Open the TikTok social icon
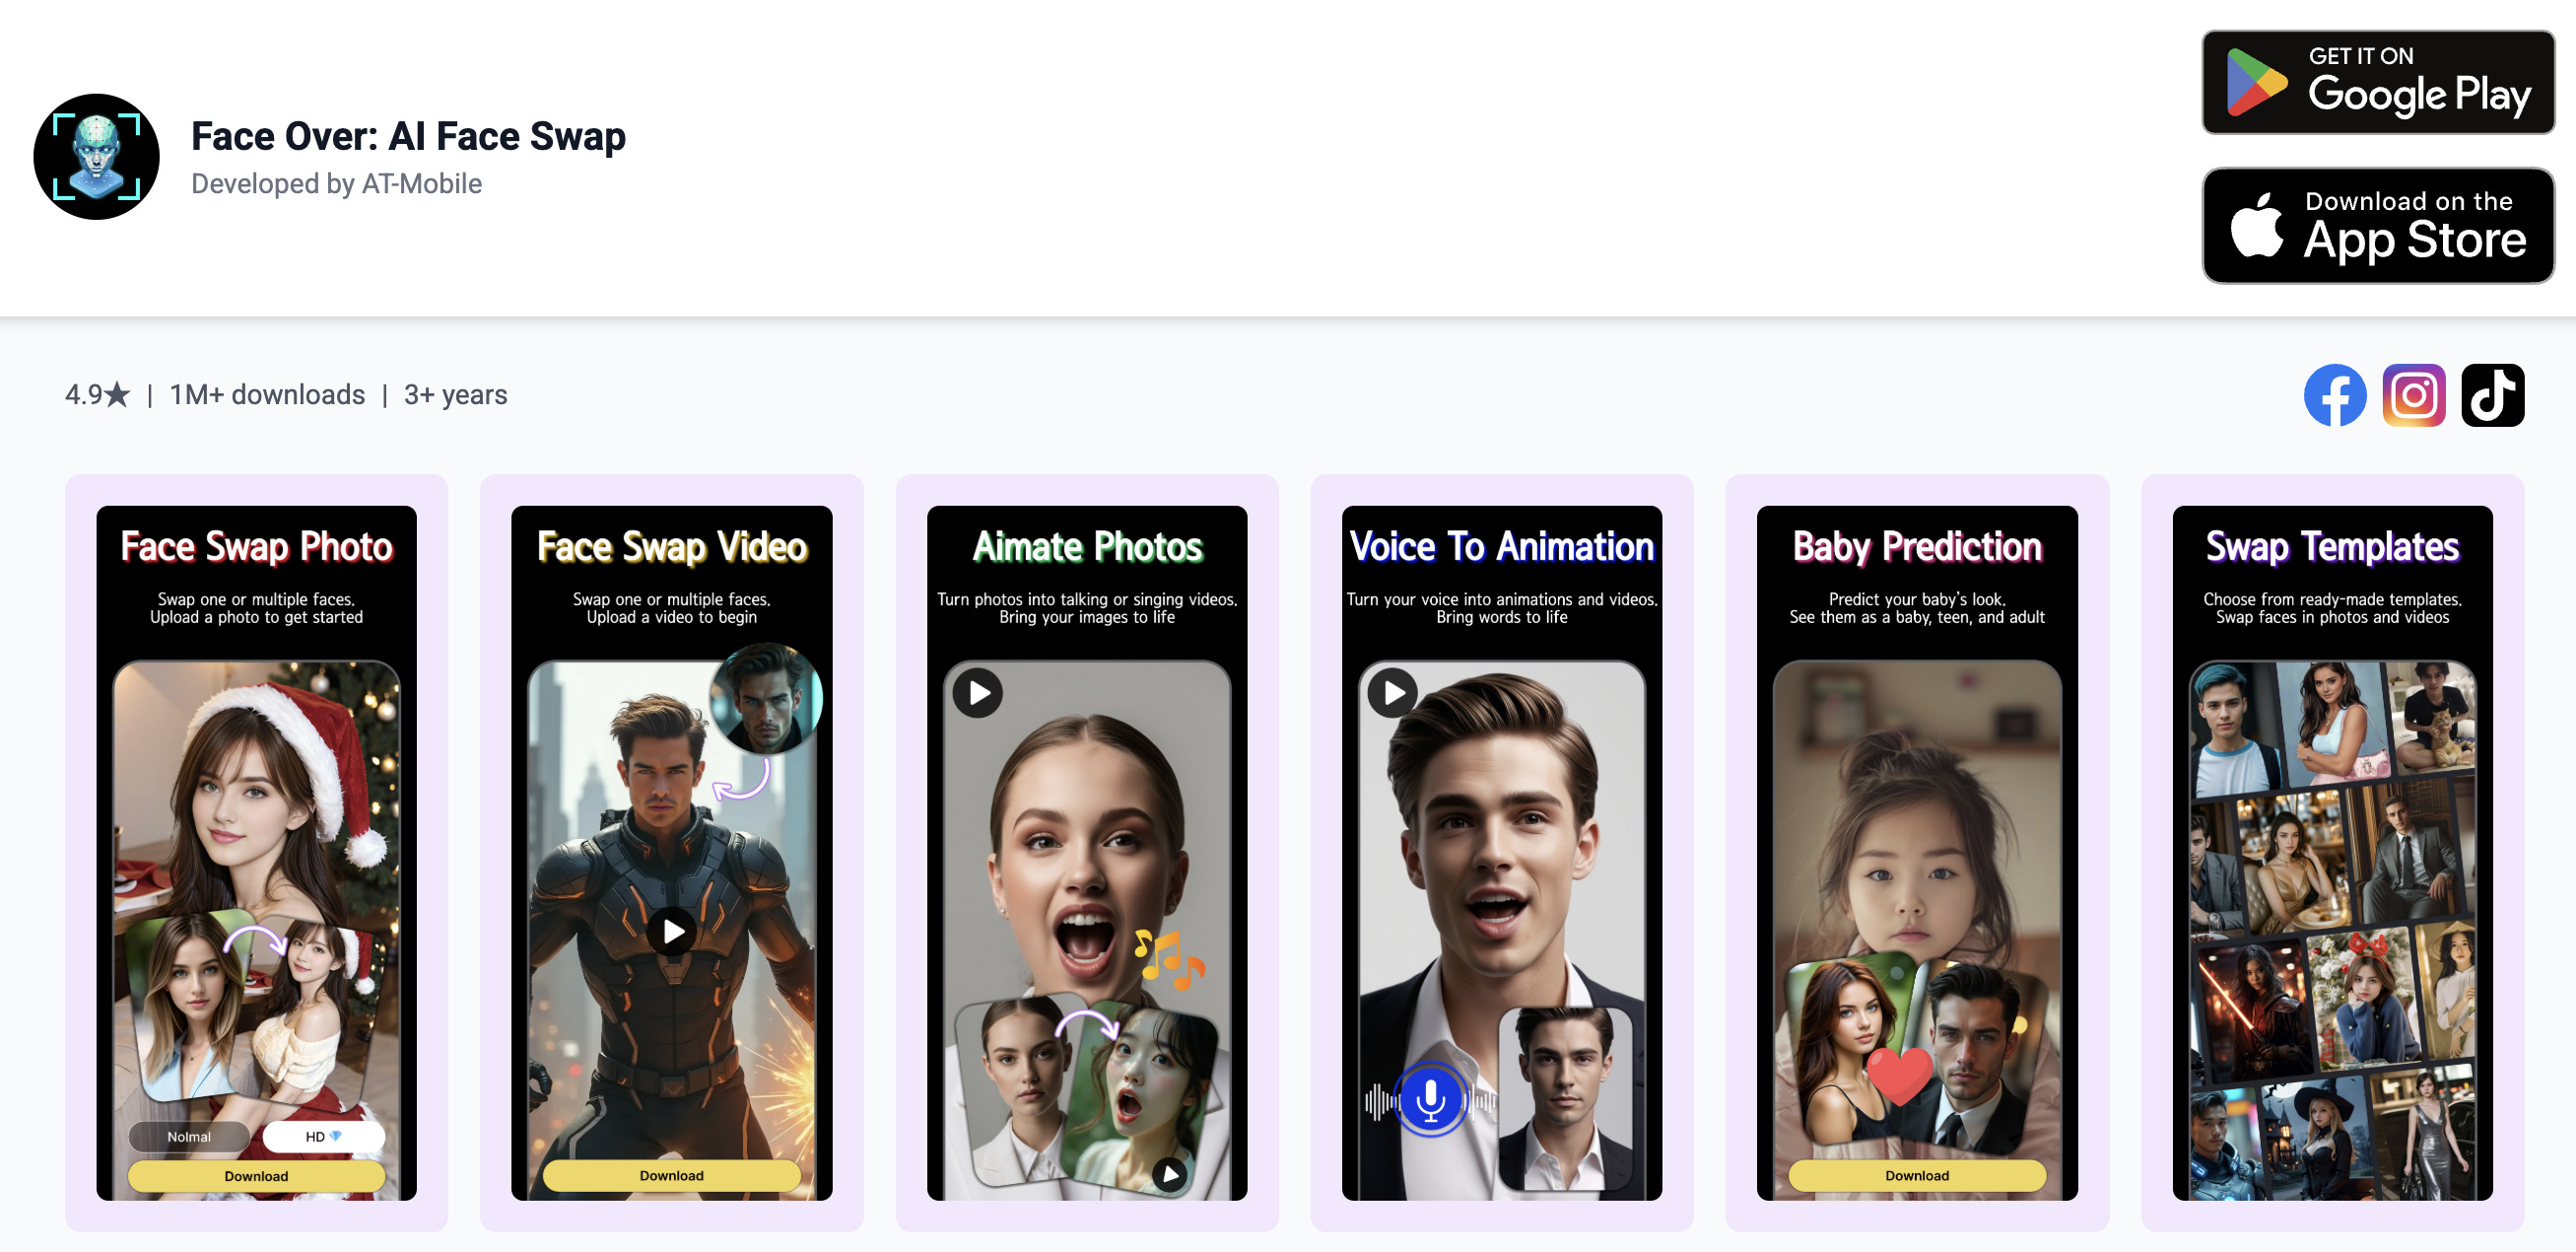 tap(2492, 395)
